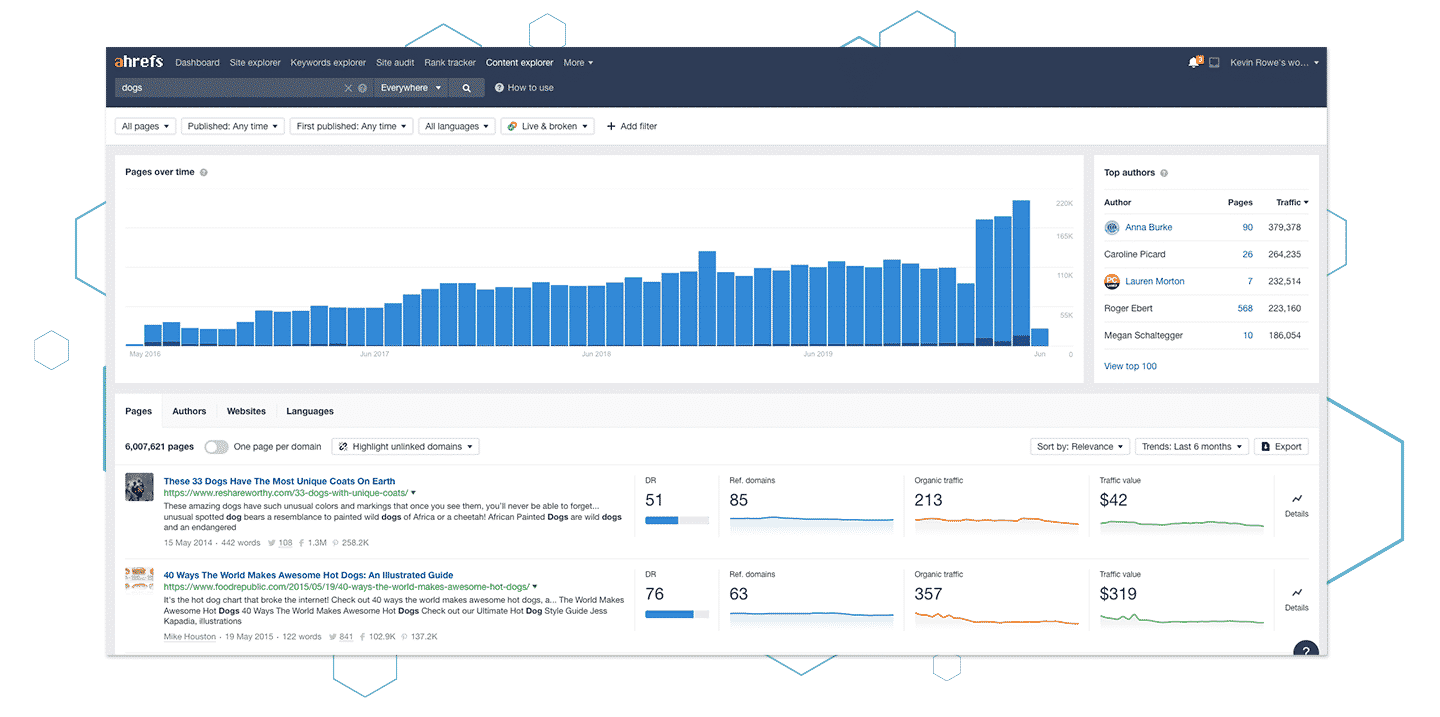Open Site explorer
The height and width of the screenshot is (717, 1440).
pyautogui.click(x=255, y=62)
